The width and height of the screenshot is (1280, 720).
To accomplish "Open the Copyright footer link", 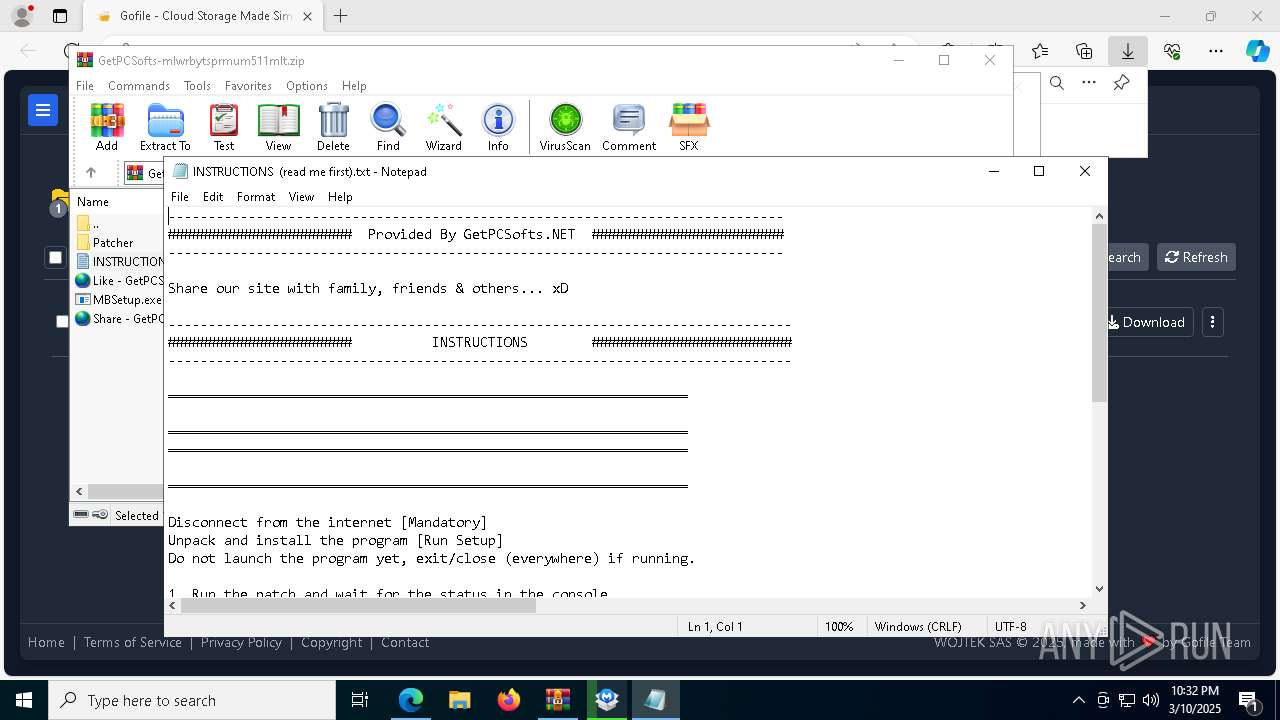I will [332, 642].
